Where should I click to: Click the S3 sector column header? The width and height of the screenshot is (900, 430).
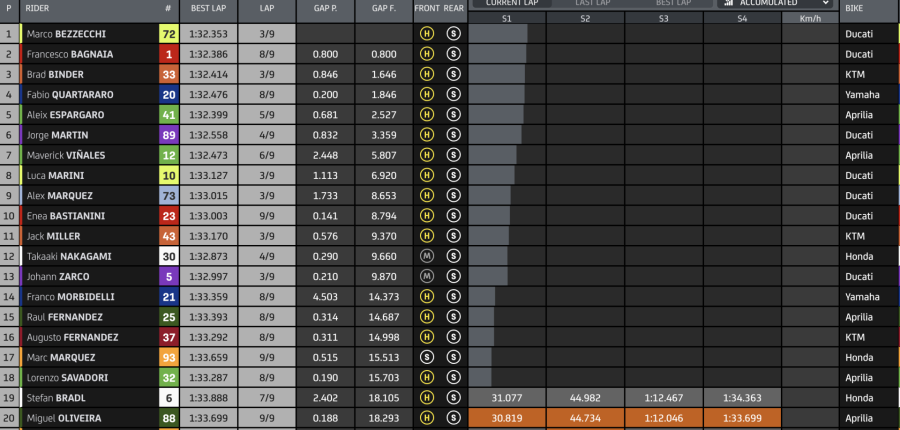pos(664,18)
